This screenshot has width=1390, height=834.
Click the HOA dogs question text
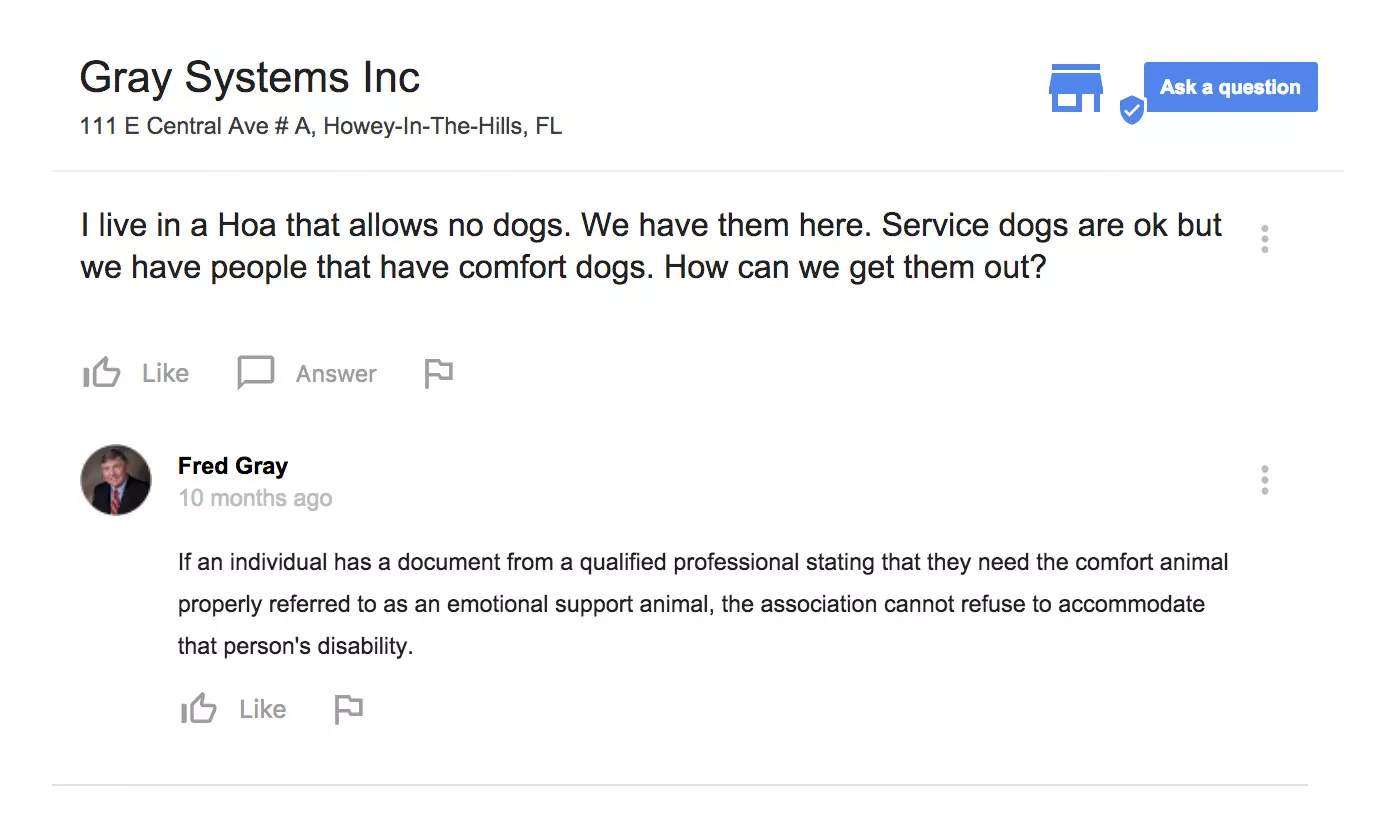650,246
